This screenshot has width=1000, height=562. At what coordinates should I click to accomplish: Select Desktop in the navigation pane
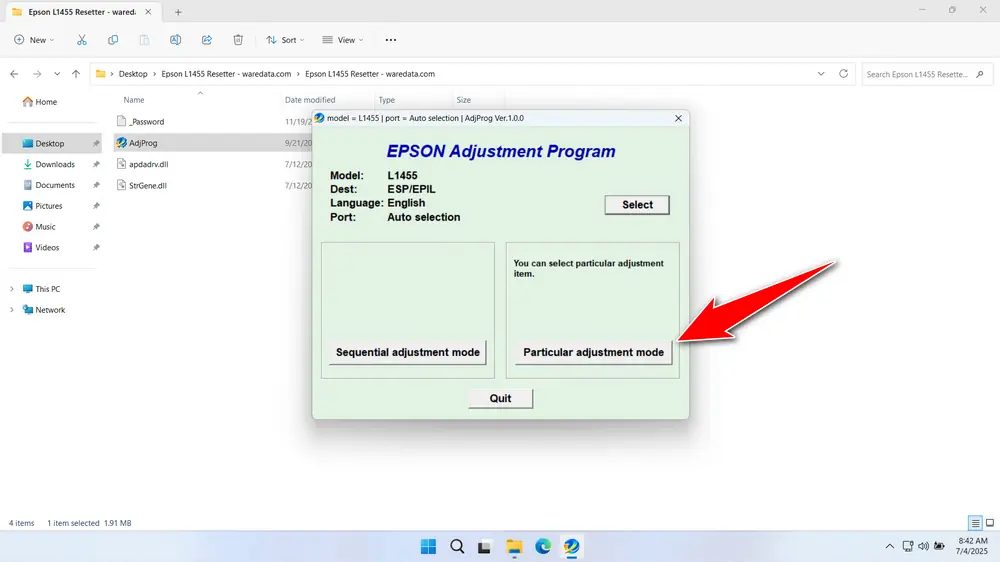pos(51,144)
